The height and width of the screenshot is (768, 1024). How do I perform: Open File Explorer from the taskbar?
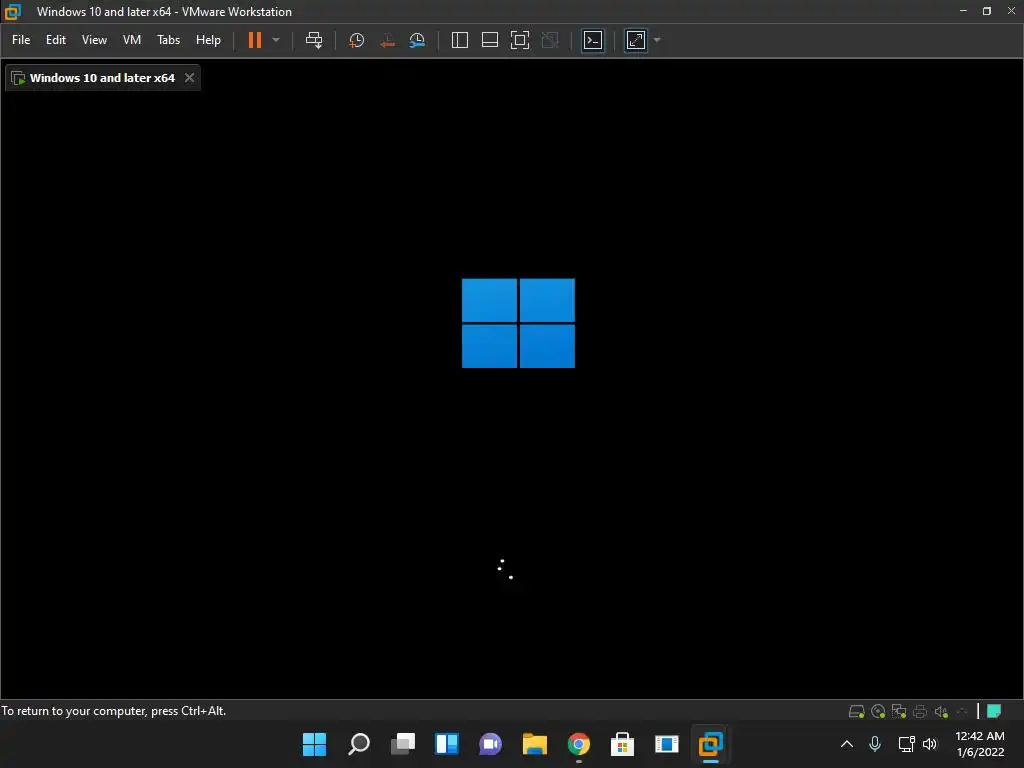pyautogui.click(x=535, y=744)
